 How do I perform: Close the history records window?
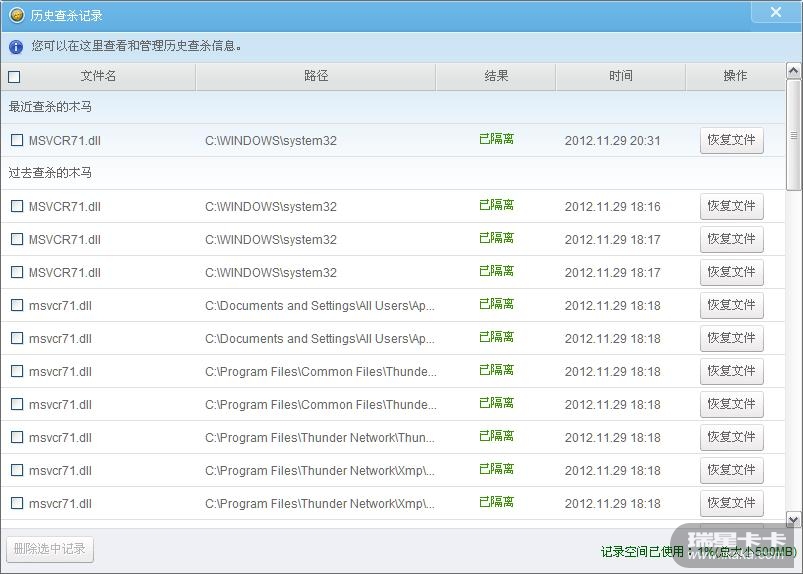[776, 12]
